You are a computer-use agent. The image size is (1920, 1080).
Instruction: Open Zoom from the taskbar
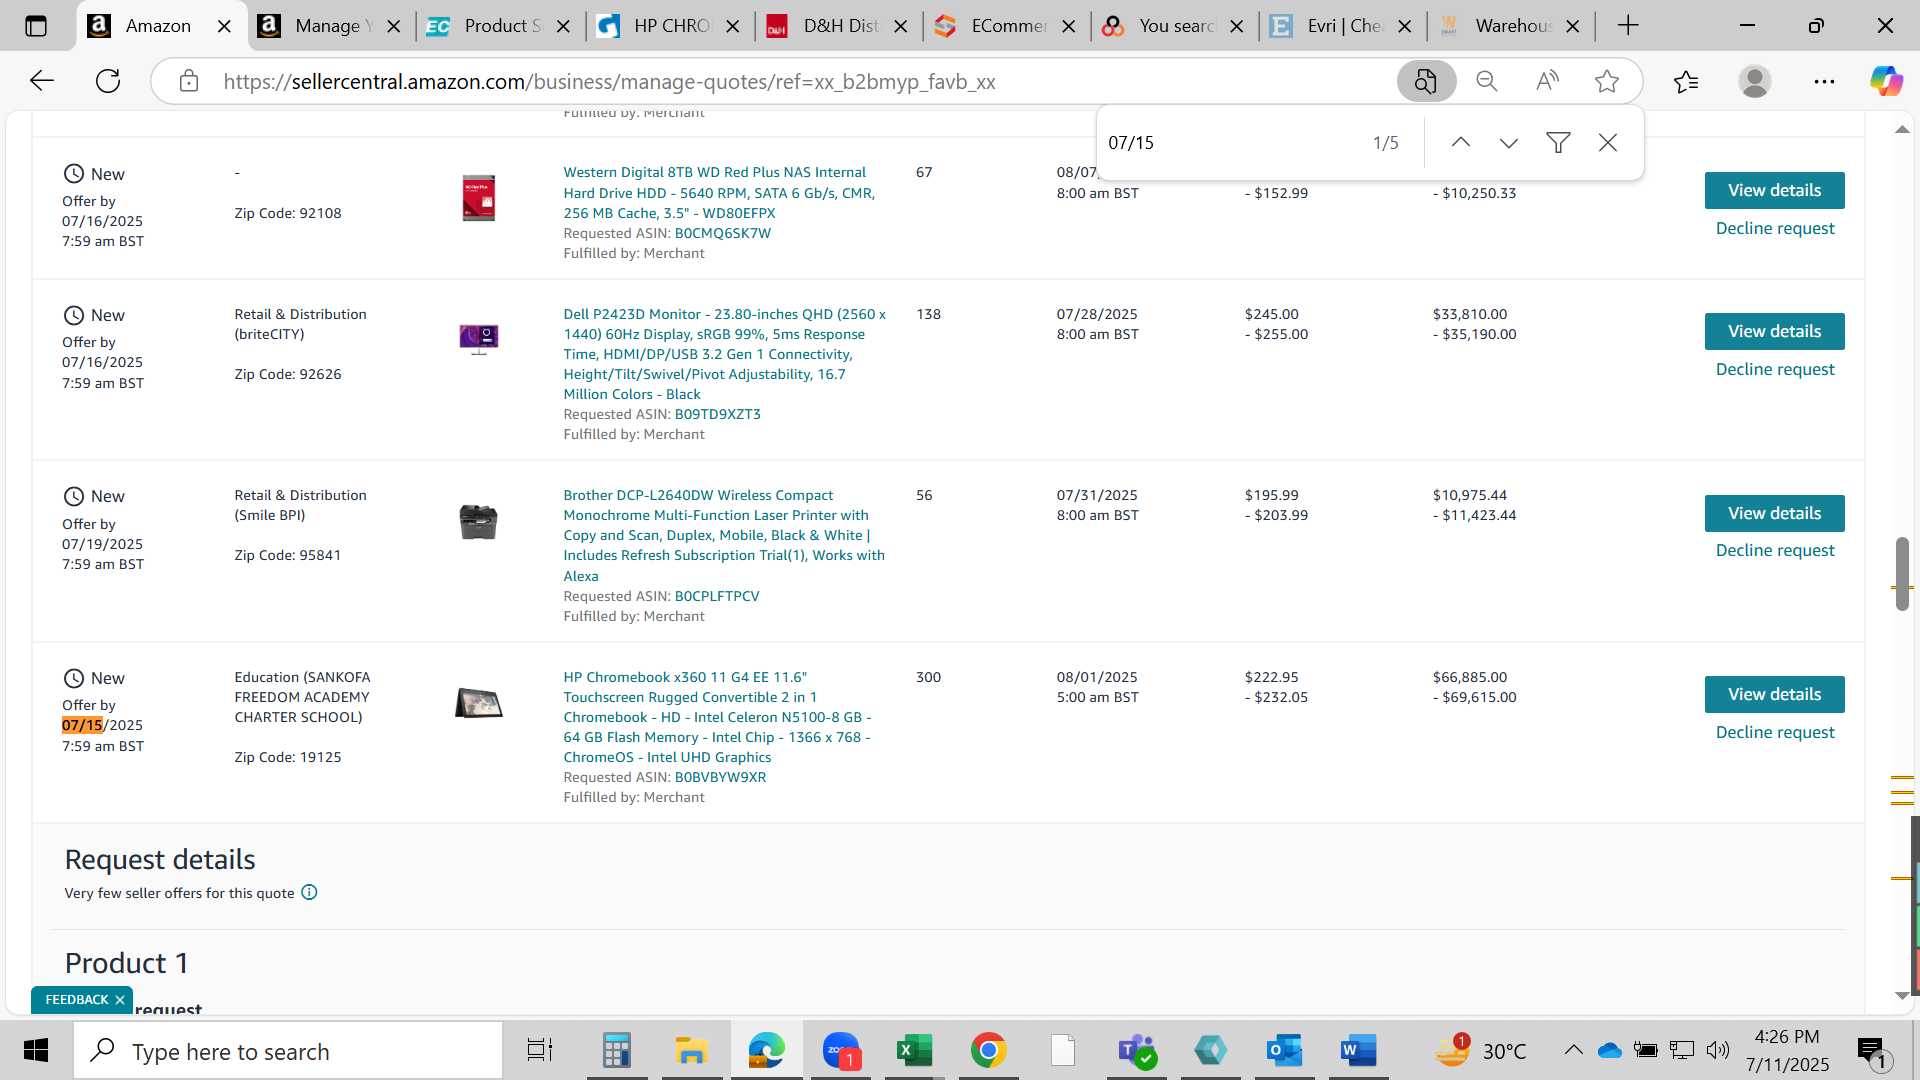tap(840, 1051)
